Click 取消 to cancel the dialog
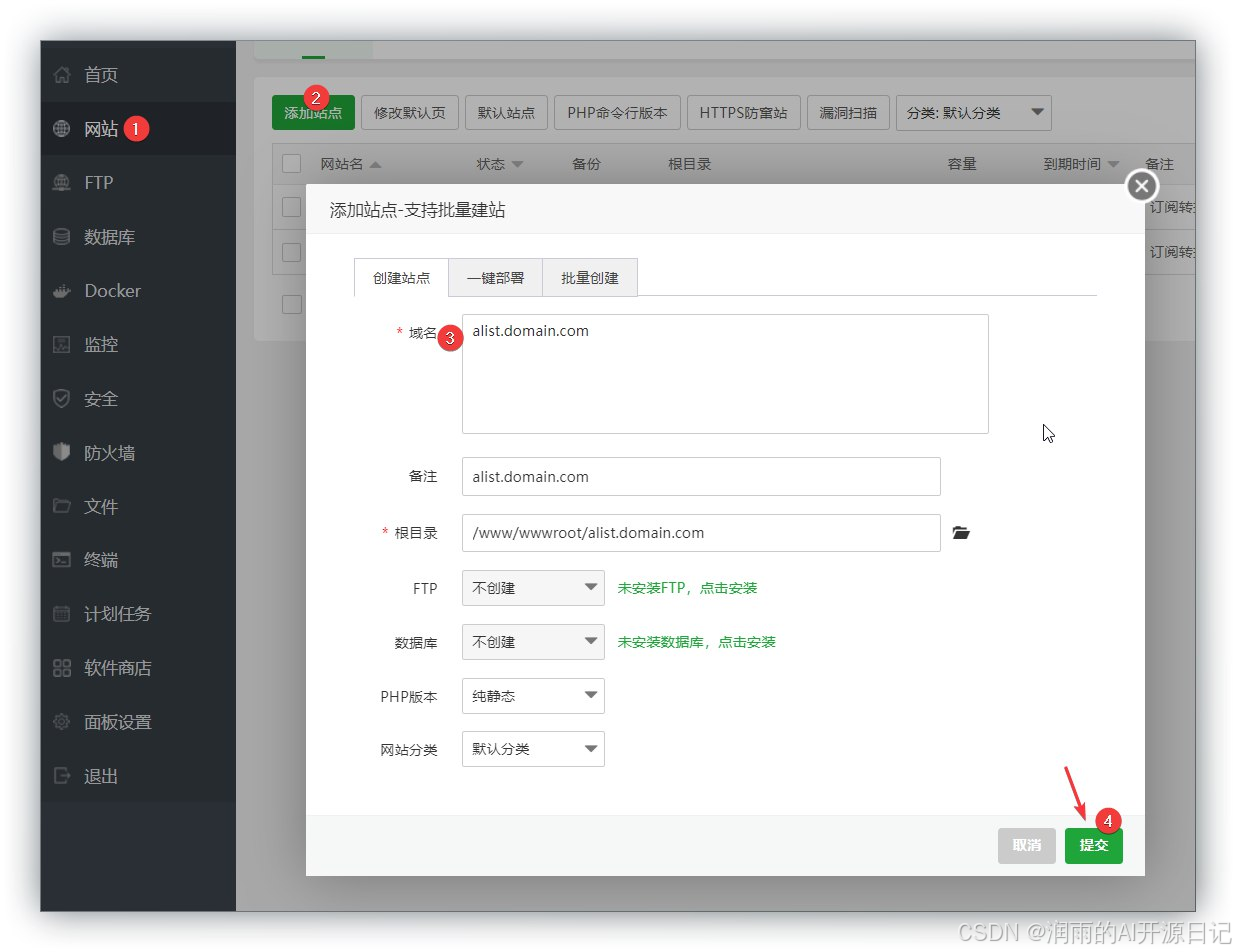1236x952 pixels. coord(1027,846)
